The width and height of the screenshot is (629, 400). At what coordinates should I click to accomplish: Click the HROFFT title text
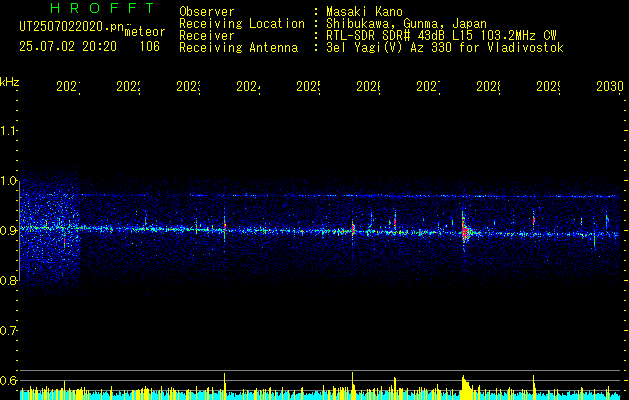102,8
